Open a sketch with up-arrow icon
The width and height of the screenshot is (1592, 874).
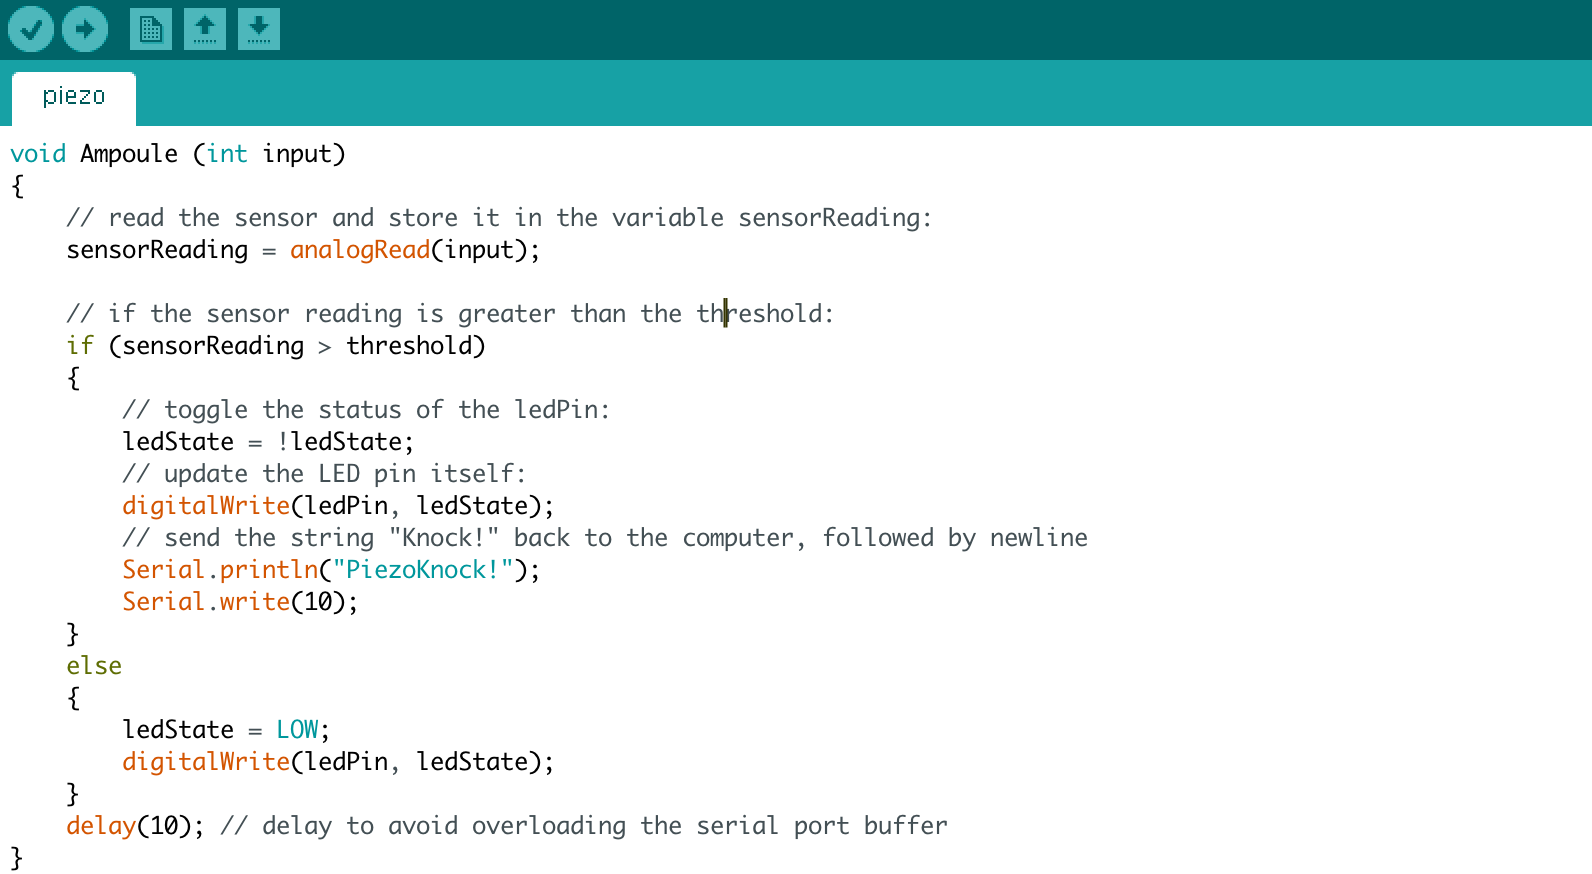click(x=205, y=29)
